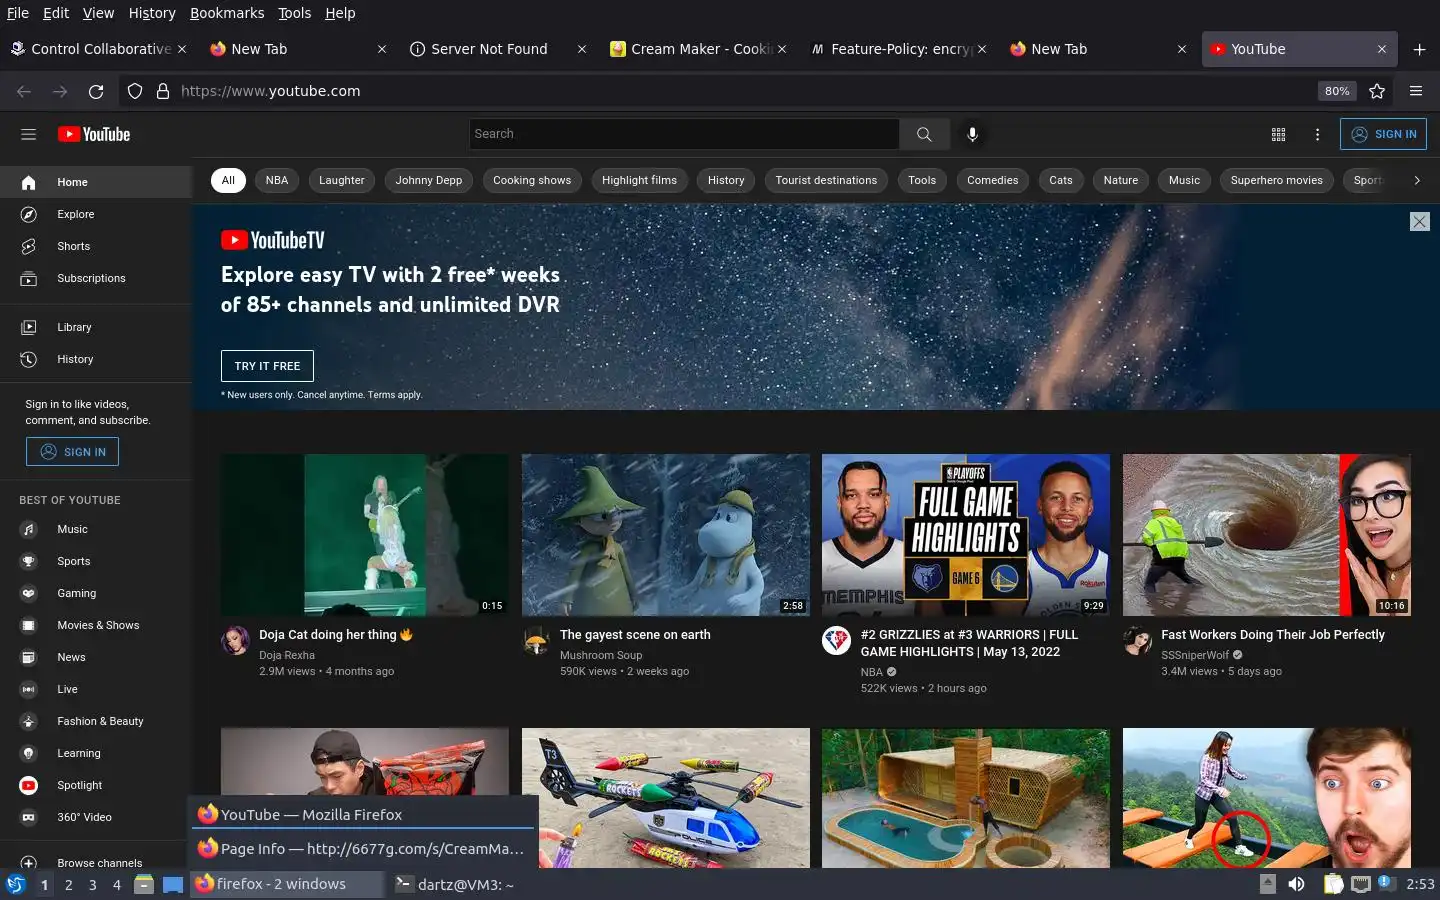Switch to the Server Not Found tab
The height and width of the screenshot is (900, 1440).
pos(498,49)
